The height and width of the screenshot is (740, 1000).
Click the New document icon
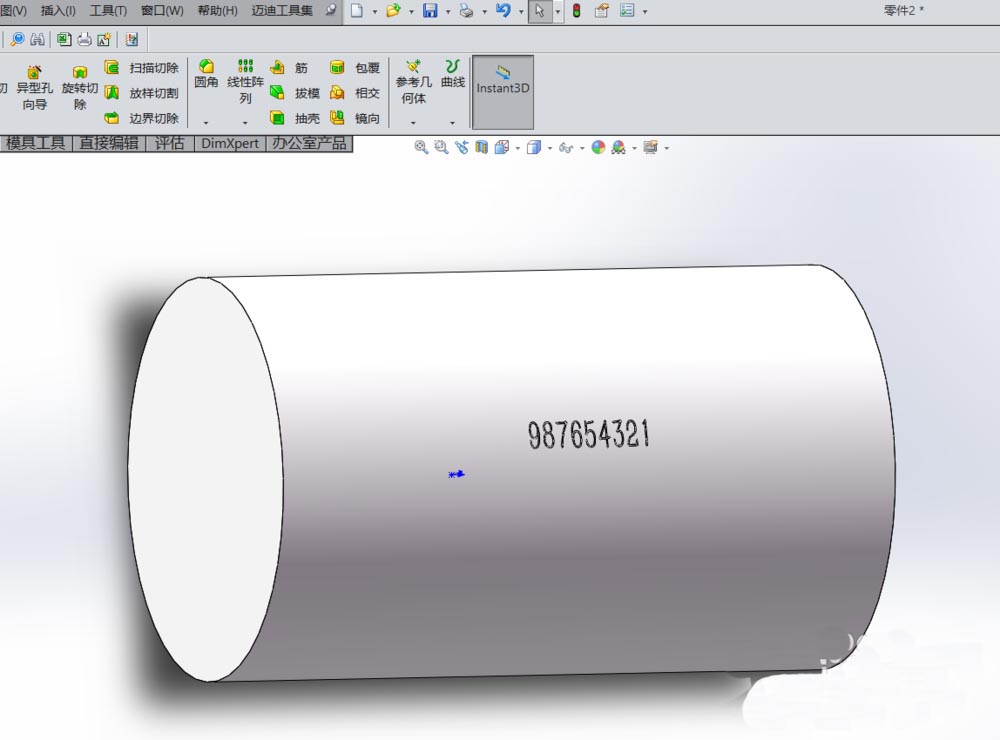pyautogui.click(x=357, y=11)
